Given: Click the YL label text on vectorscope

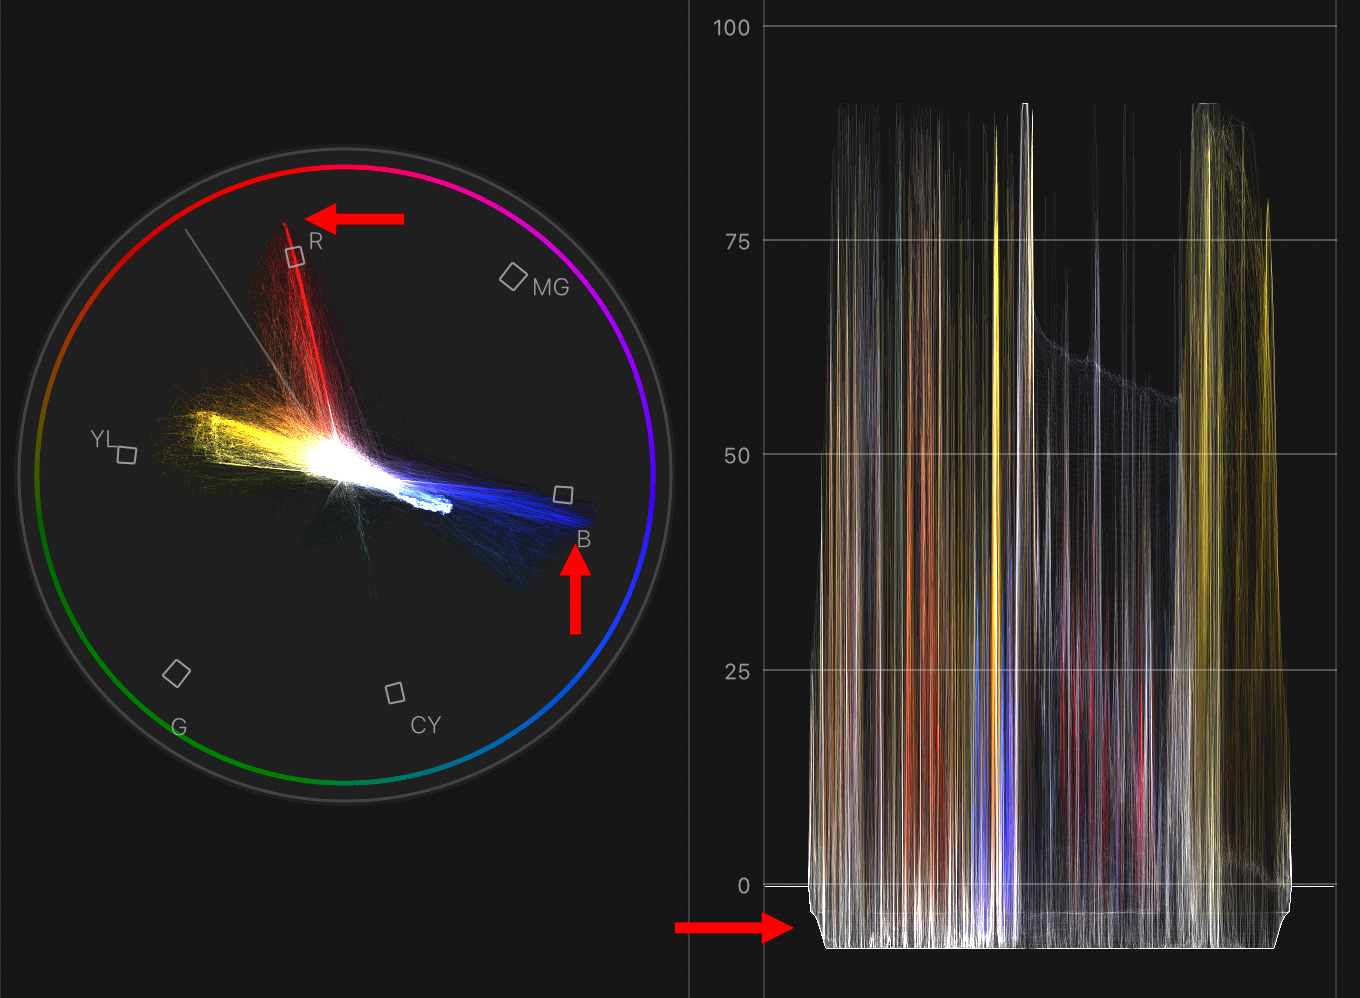Looking at the screenshot, I should click(102, 439).
